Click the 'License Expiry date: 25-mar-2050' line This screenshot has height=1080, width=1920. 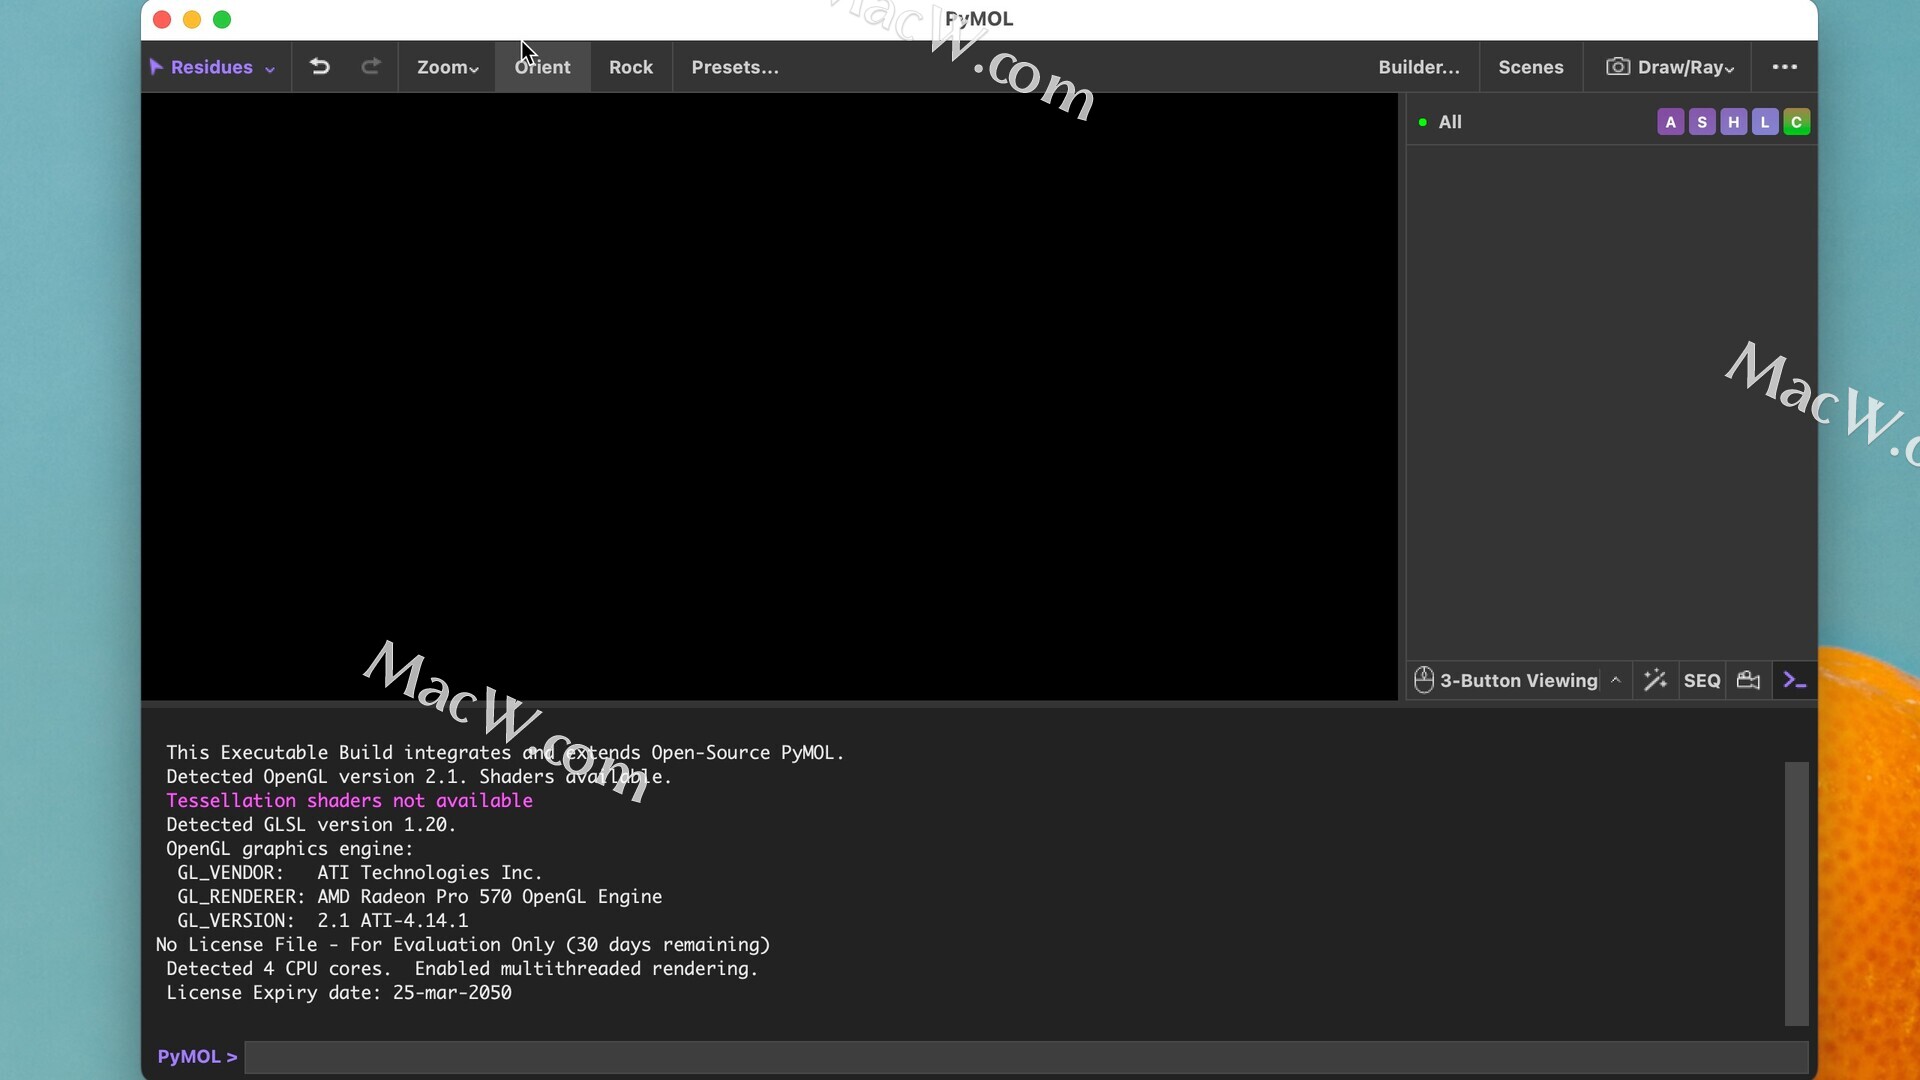point(339,993)
